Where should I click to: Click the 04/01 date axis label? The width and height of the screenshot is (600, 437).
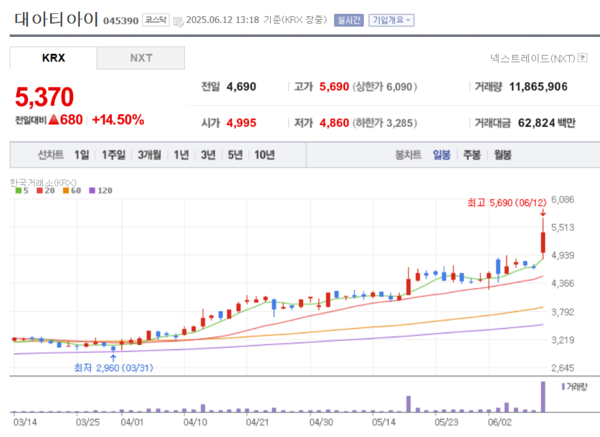click(132, 422)
